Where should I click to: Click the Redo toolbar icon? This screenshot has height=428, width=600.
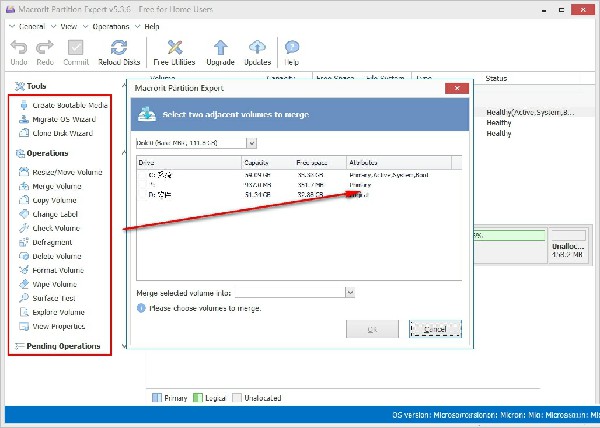pyautogui.click(x=45, y=50)
